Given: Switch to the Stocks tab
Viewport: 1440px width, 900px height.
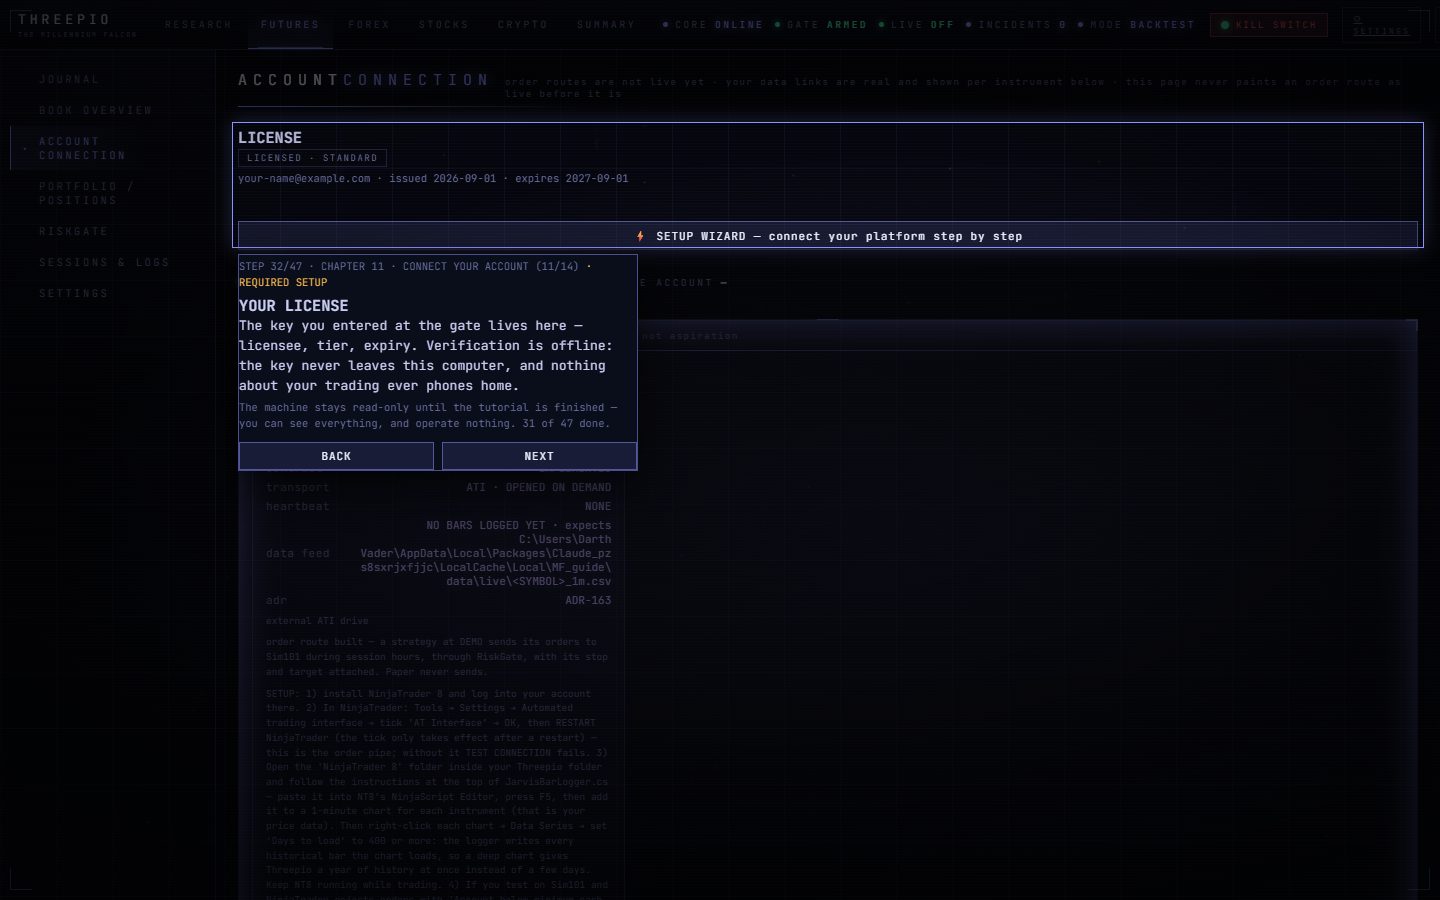Looking at the screenshot, I should pyautogui.click(x=444, y=25).
